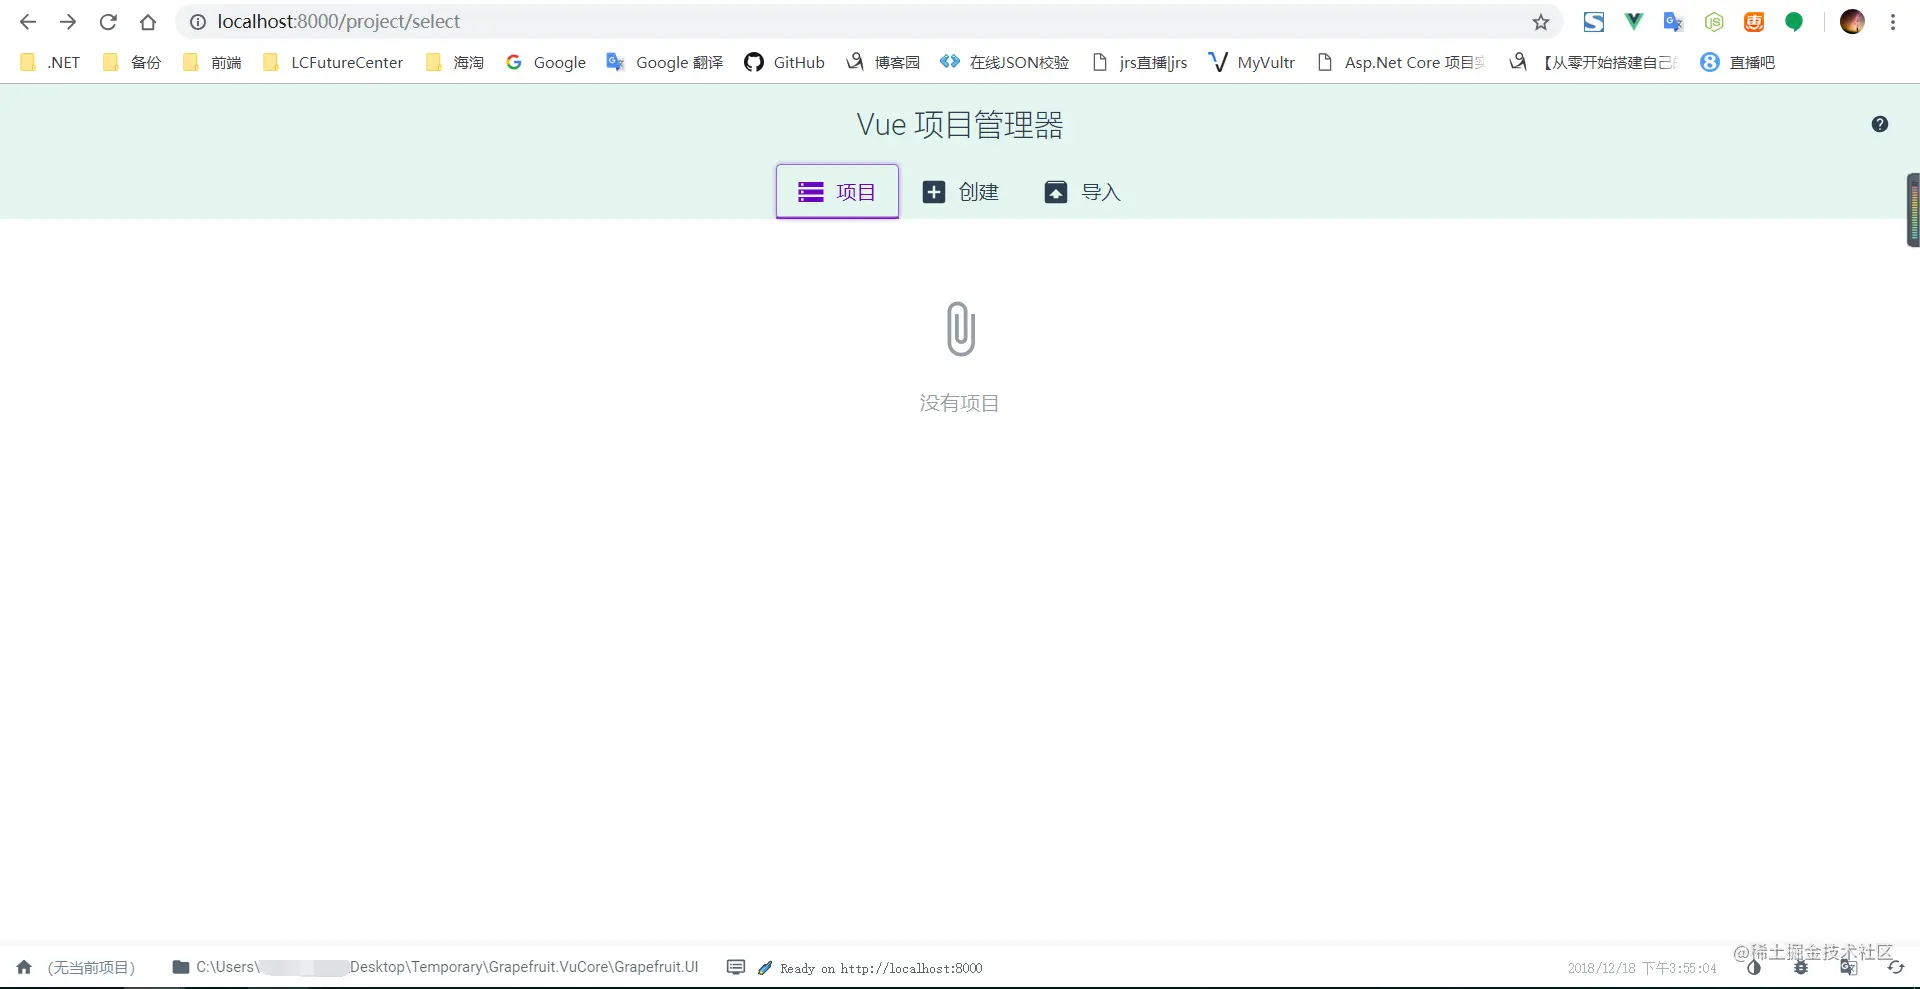Image resolution: width=1920 pixels, height=989 pixels.
Task: Click the blue S extension icon
Action: [x=1594, y=22]
